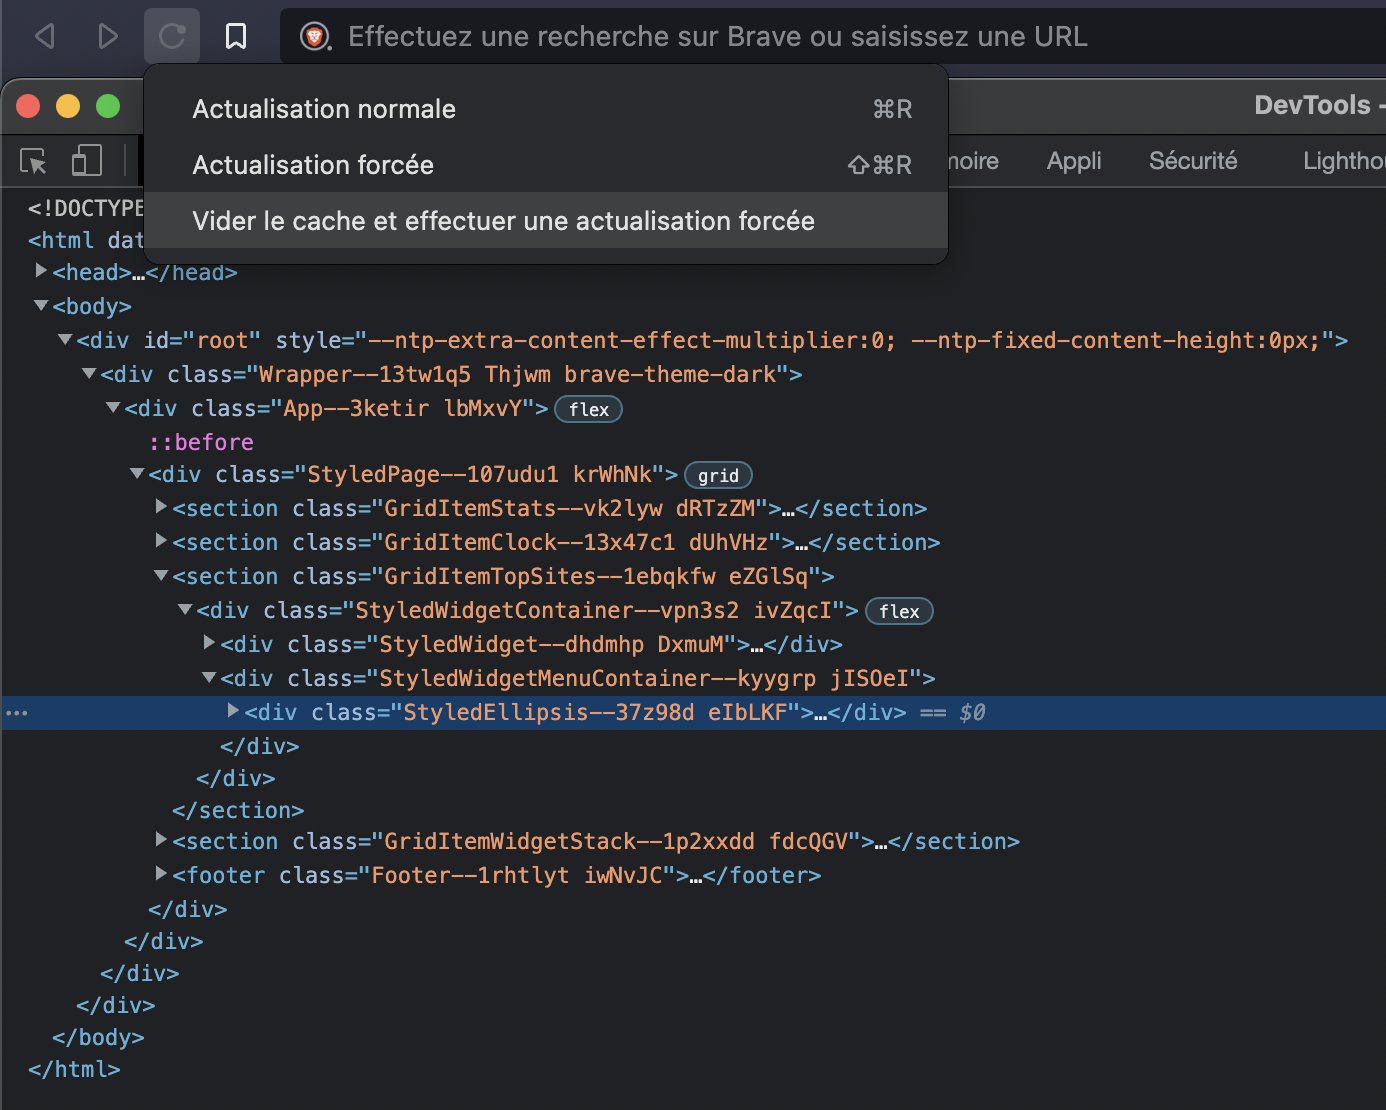The height and width of the screenshot is (1110, 1386).
Task: Expand the GridItemStats section node
Action: click(x=161, y=507)
